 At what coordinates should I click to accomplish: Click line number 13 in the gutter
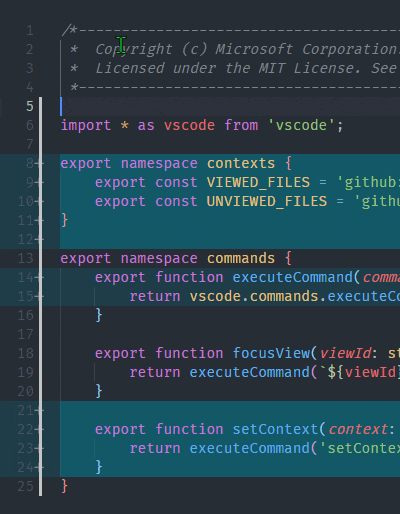pos(26,258)
